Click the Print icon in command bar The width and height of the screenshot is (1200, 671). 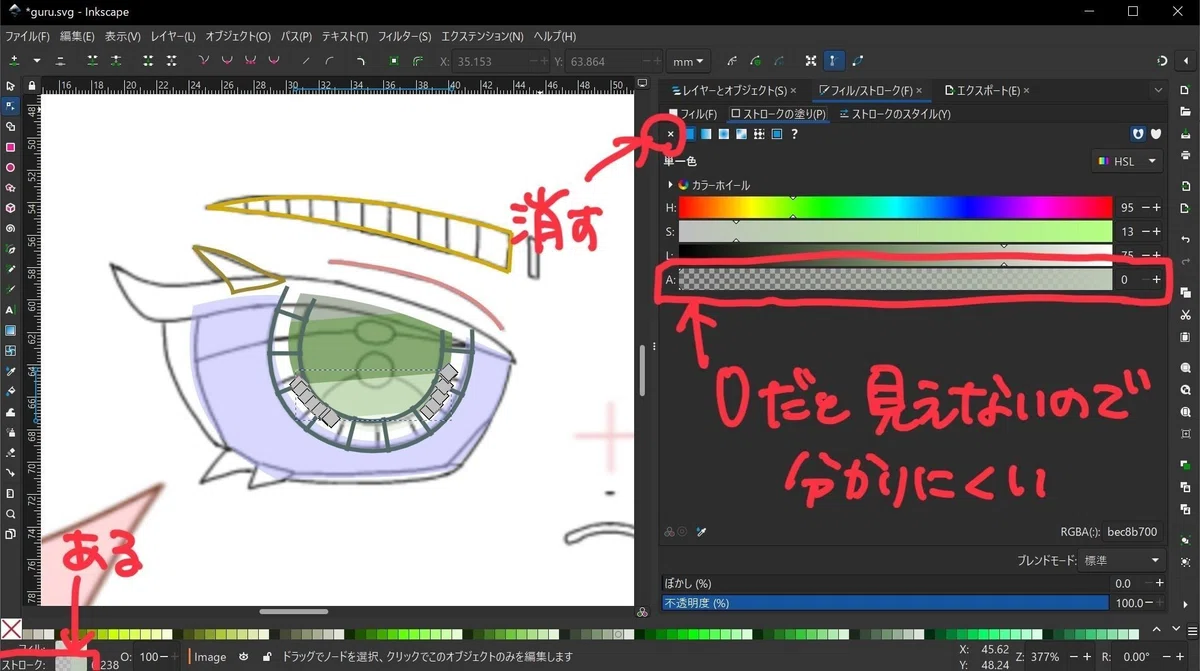pyautogui.click(x=1185, y=155)
